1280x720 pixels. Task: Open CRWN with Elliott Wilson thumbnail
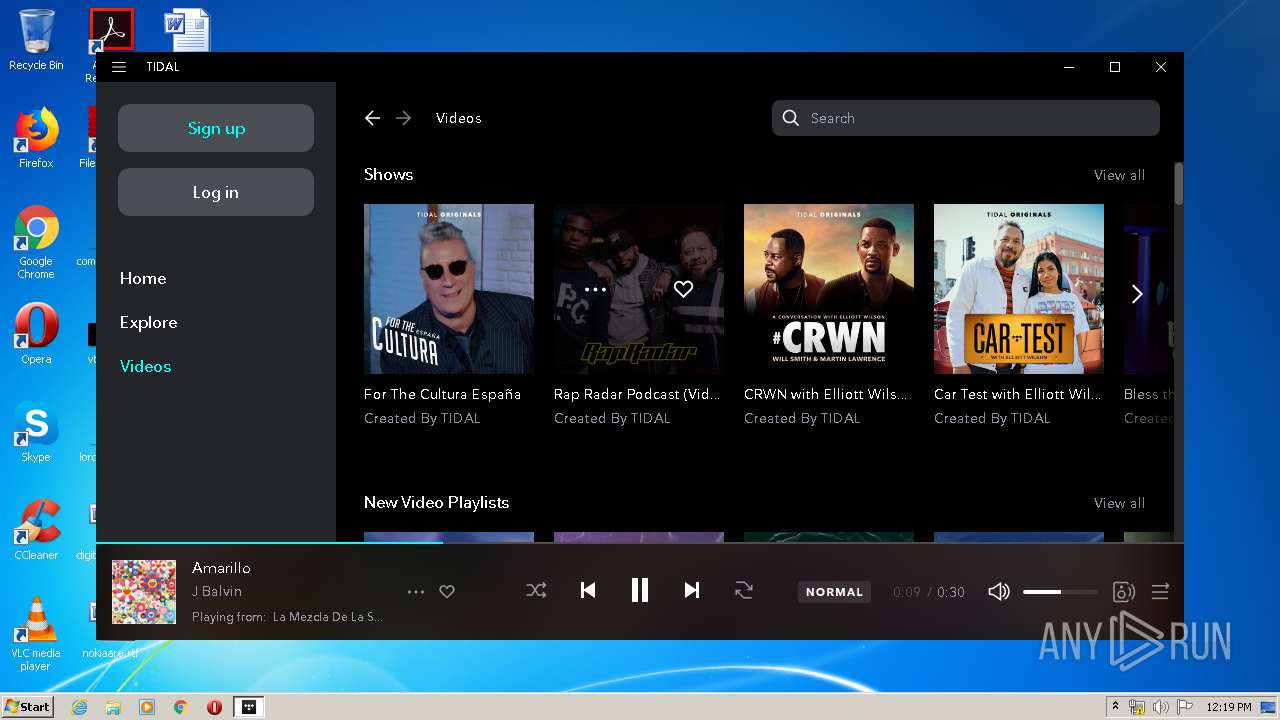click(x=829, y=289)
